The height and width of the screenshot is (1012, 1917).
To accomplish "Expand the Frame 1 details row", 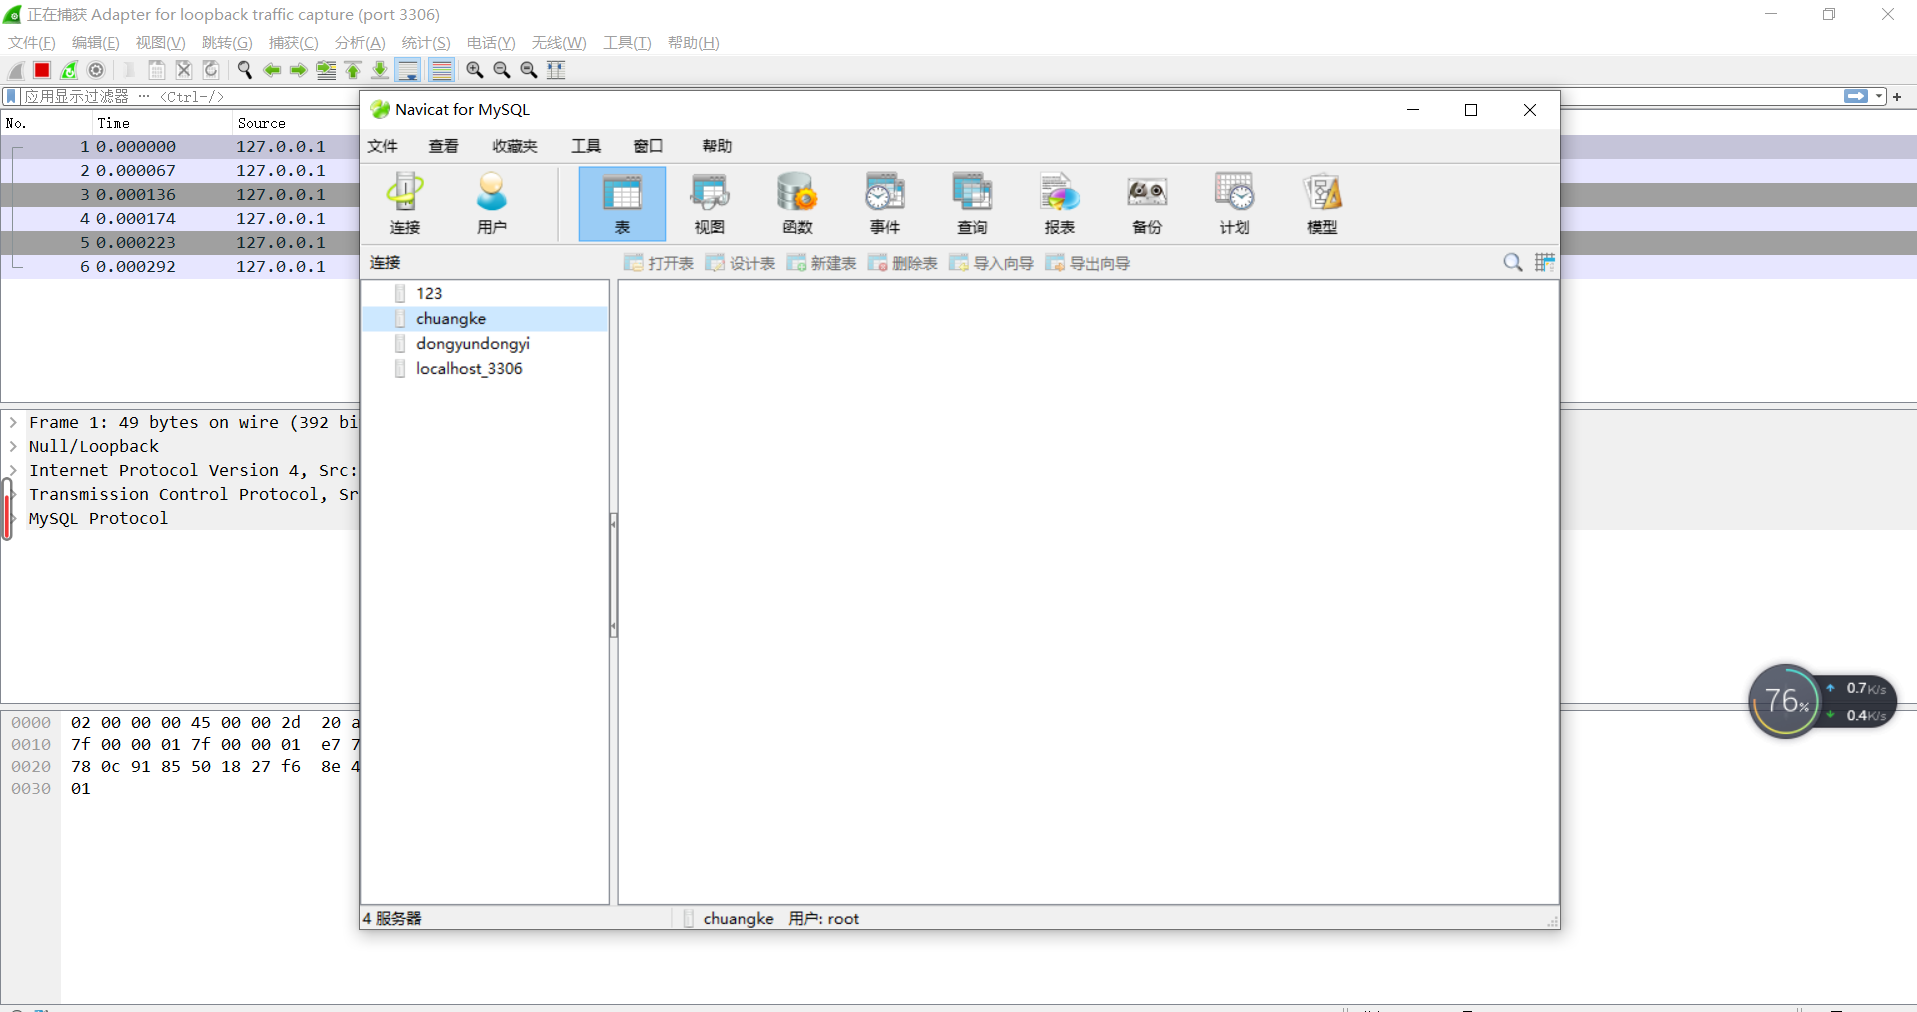I will (x=13, y=422).
